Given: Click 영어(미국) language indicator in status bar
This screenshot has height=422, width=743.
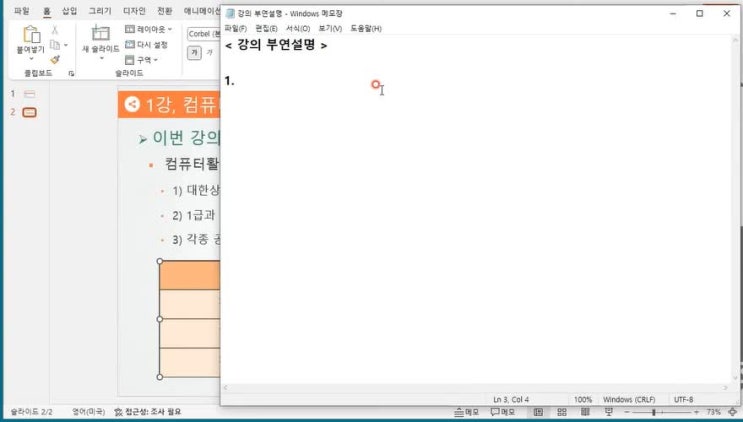Looking at the screenshot, I should point(89,412).
